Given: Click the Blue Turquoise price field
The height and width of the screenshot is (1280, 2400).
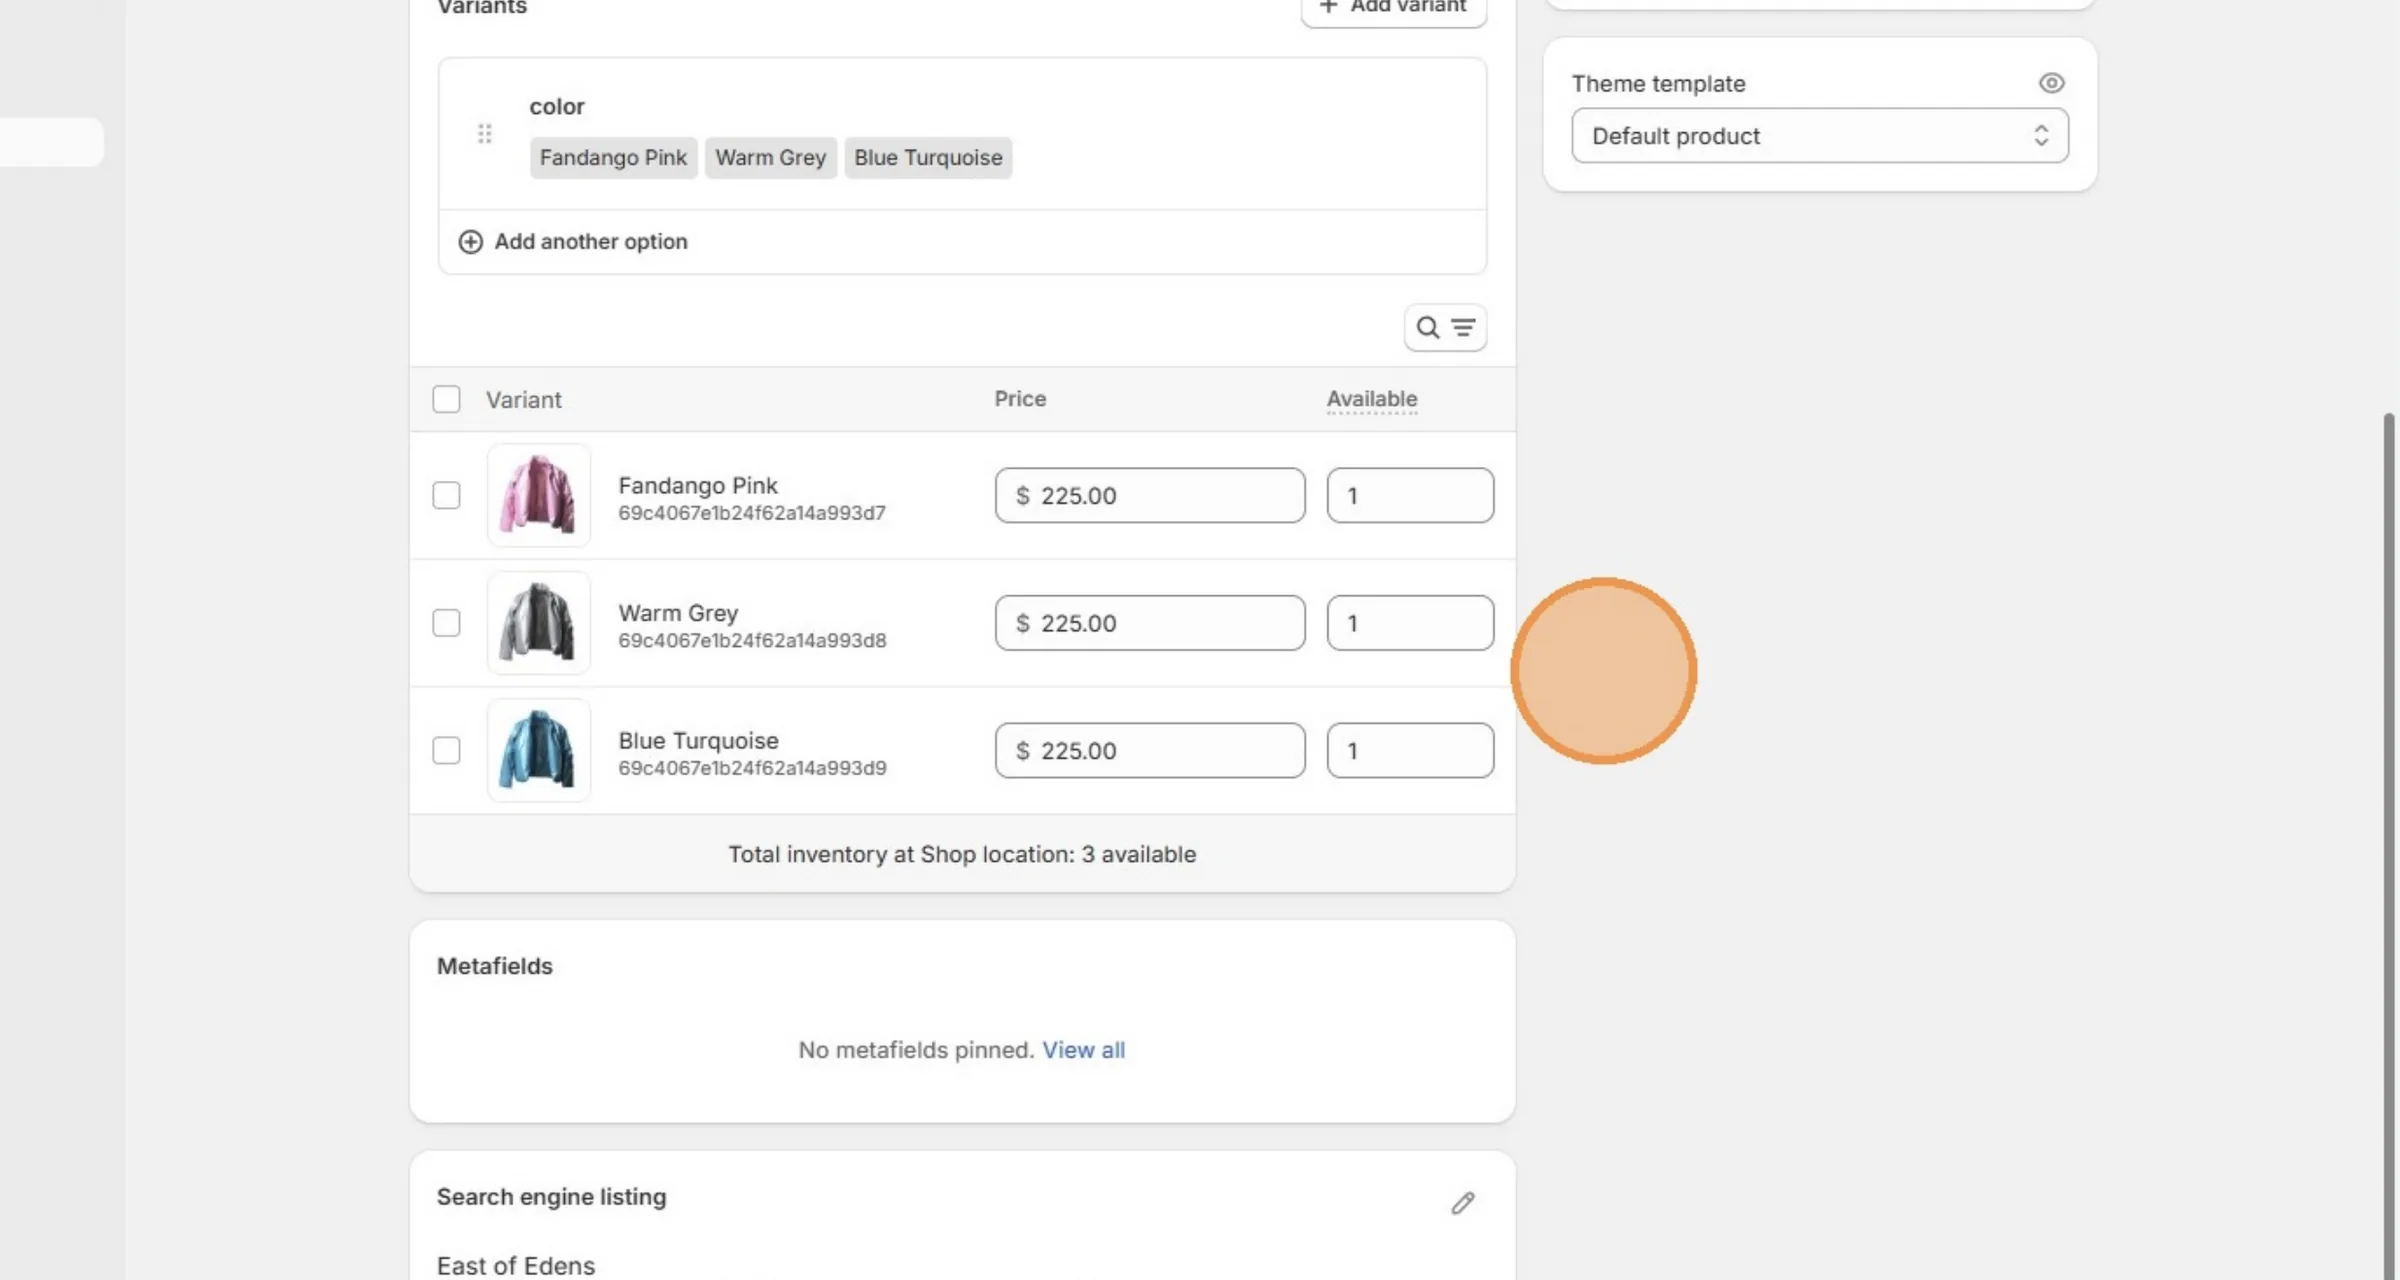Looking at the screenshot, I should (1150, 750).
